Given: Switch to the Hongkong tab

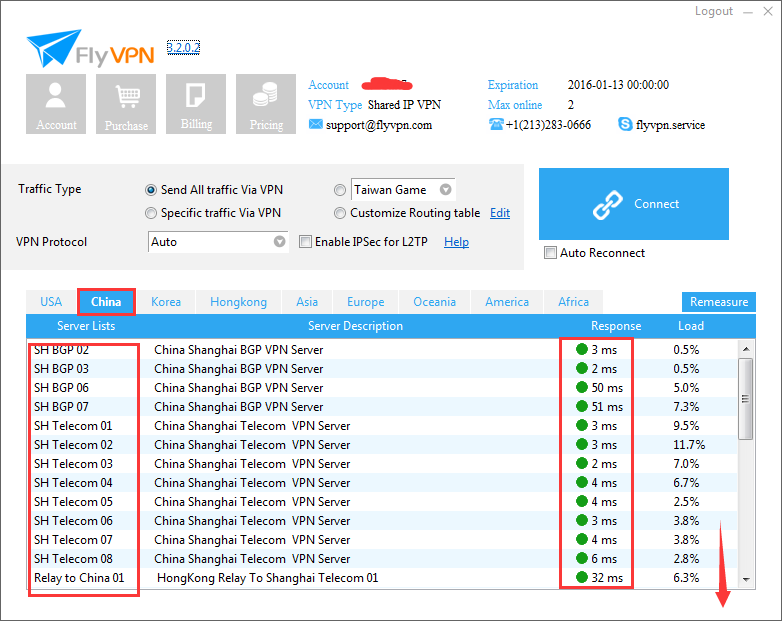Looking at the screenshot, I should pos(238,302).
